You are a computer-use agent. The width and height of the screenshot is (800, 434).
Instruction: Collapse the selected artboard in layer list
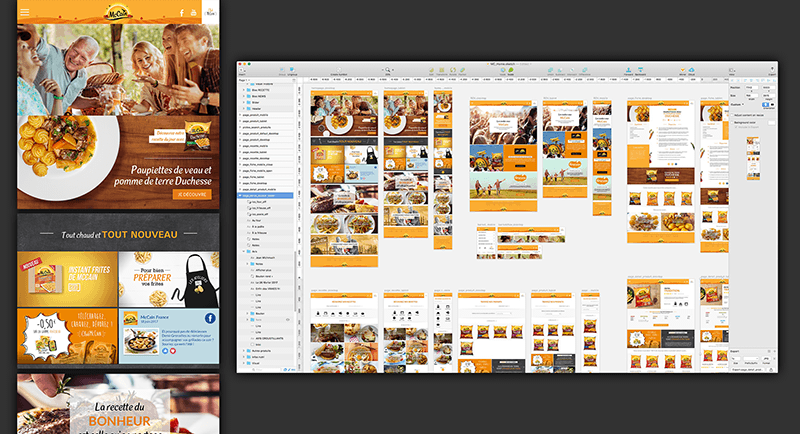[240, 195]
